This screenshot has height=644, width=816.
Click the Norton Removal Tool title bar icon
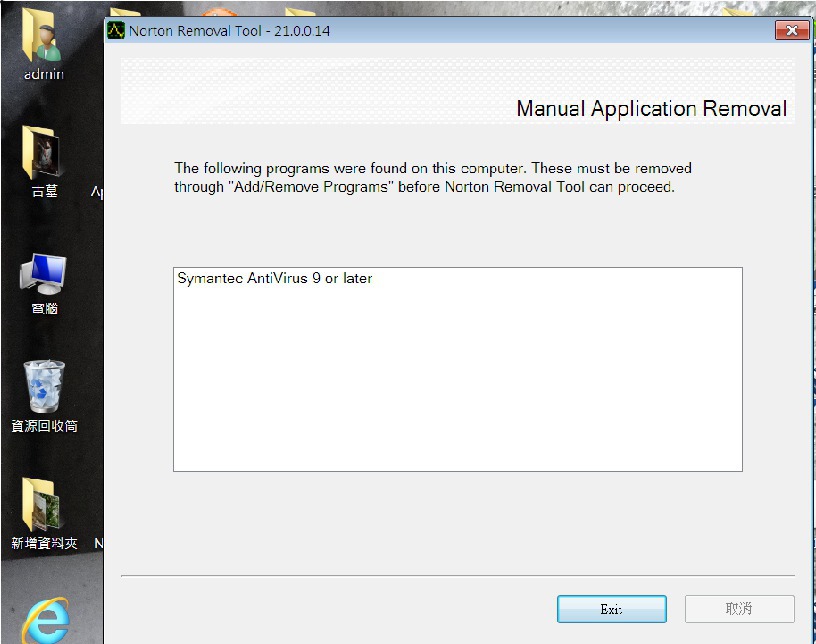point(116,30)
